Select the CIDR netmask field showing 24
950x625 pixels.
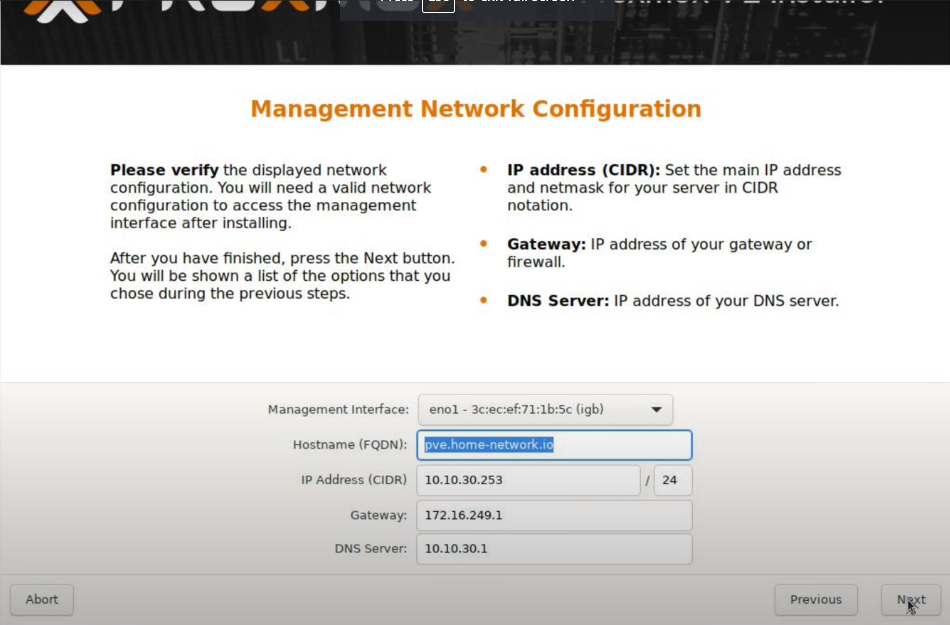pos(672,480)
